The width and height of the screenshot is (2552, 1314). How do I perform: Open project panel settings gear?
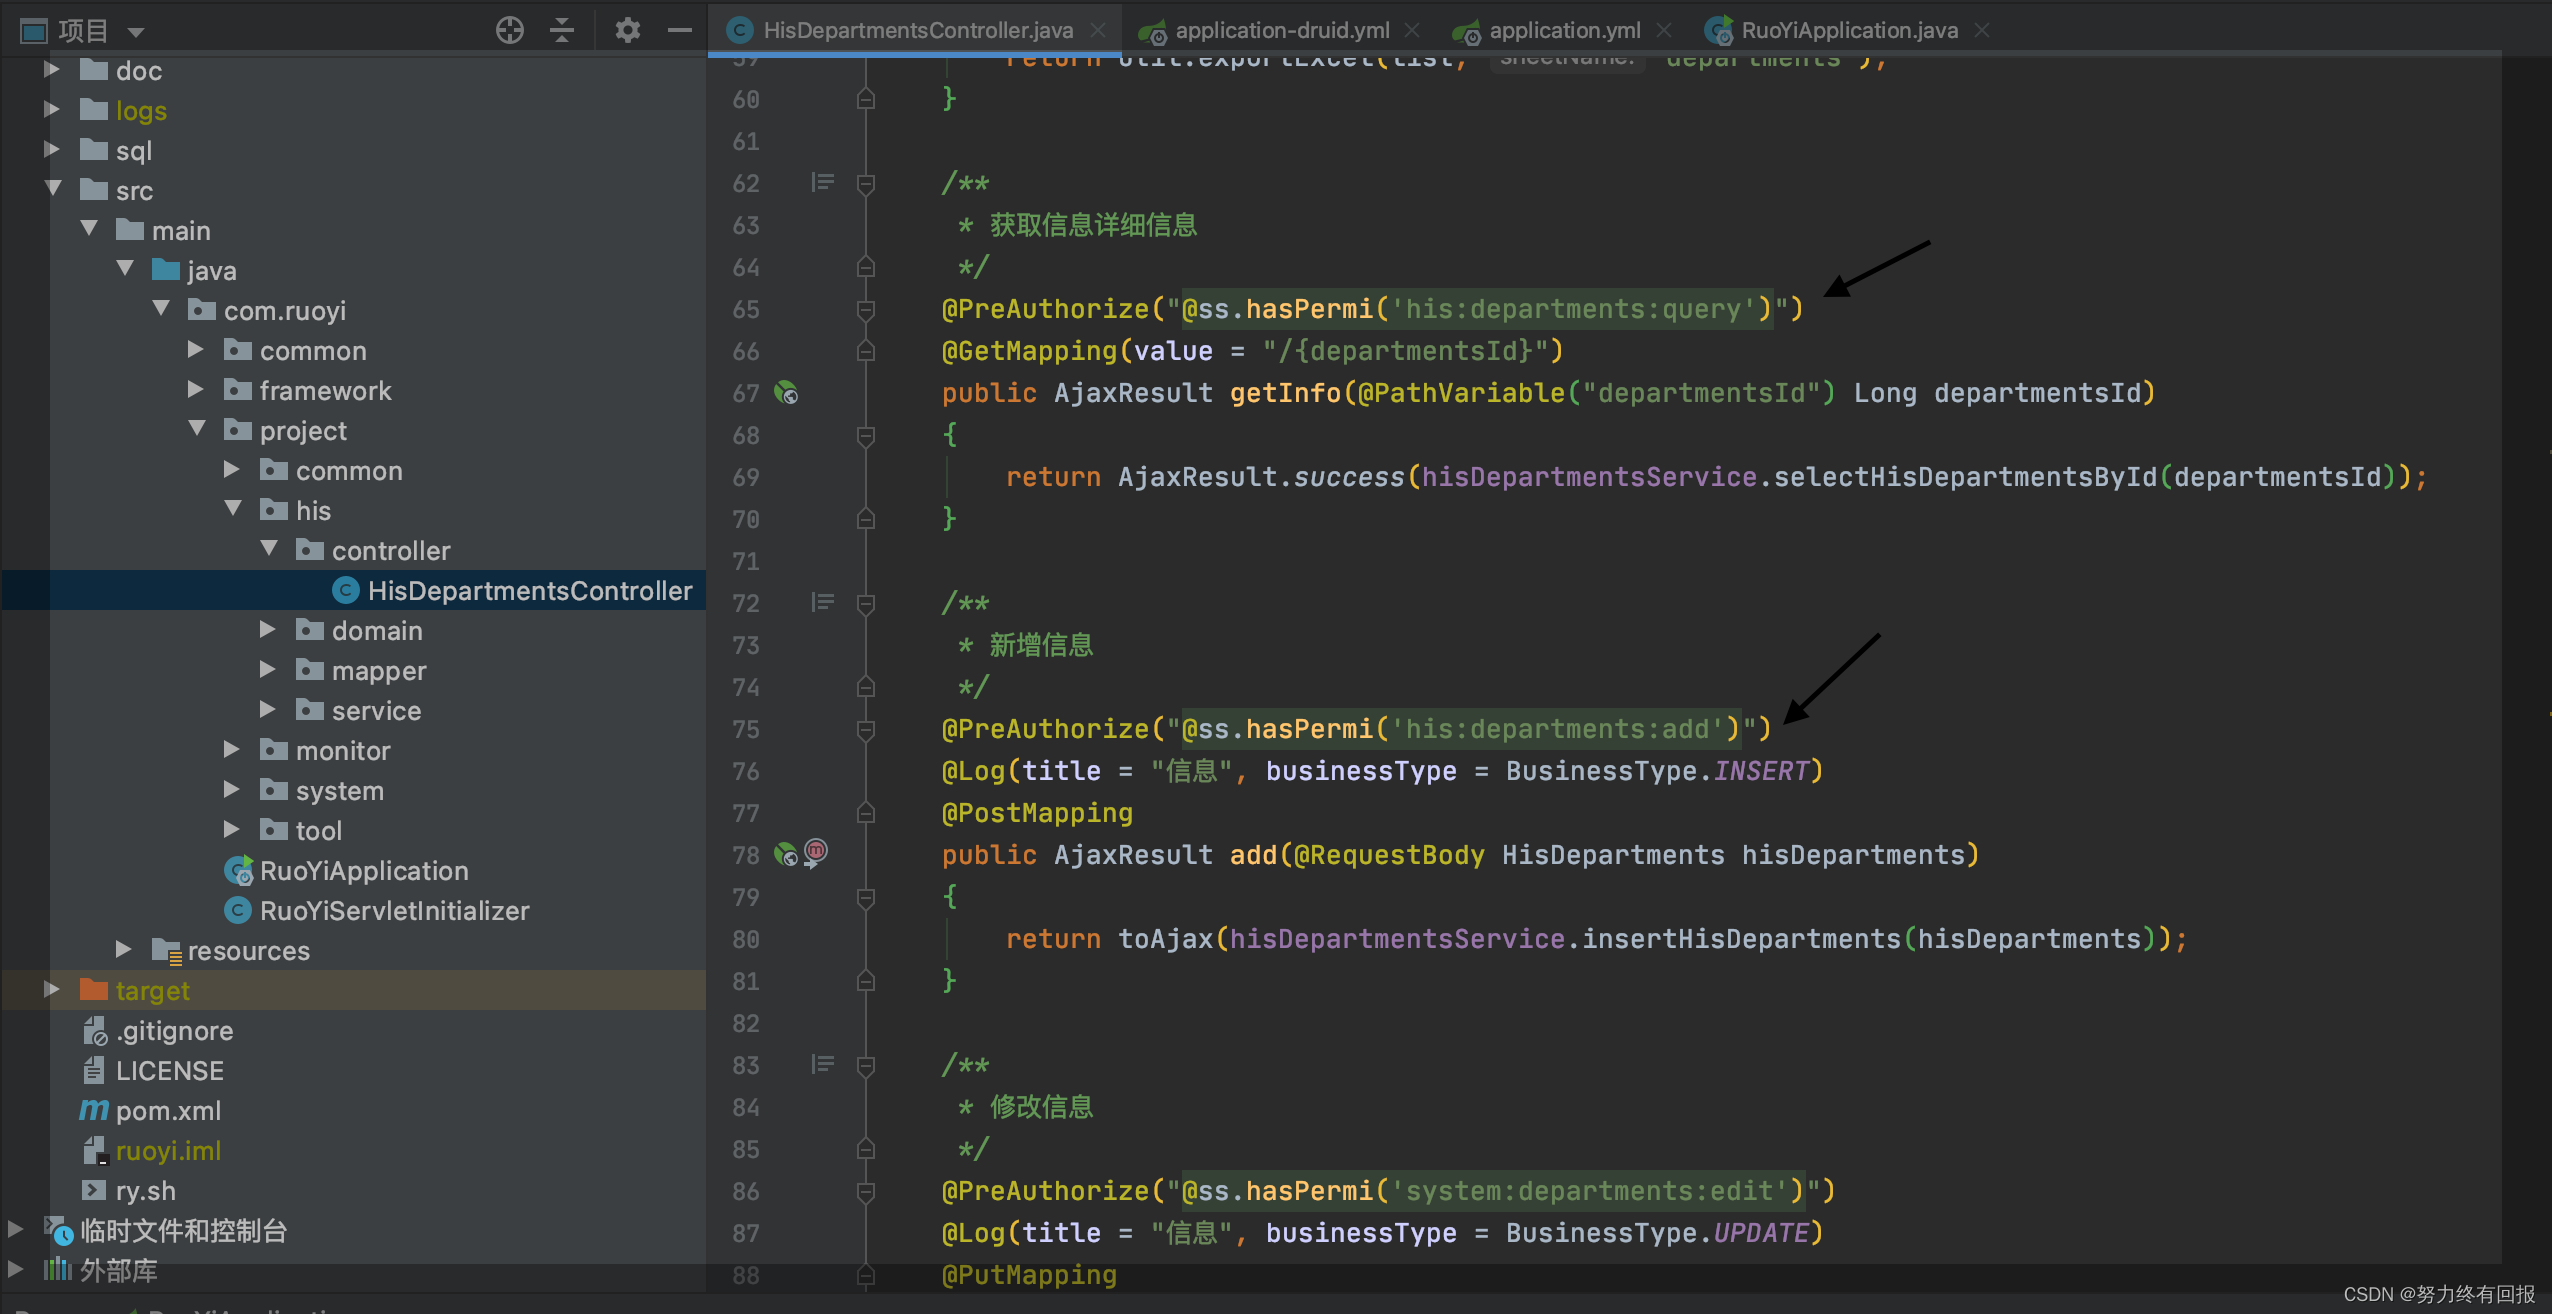pos(627,31)
